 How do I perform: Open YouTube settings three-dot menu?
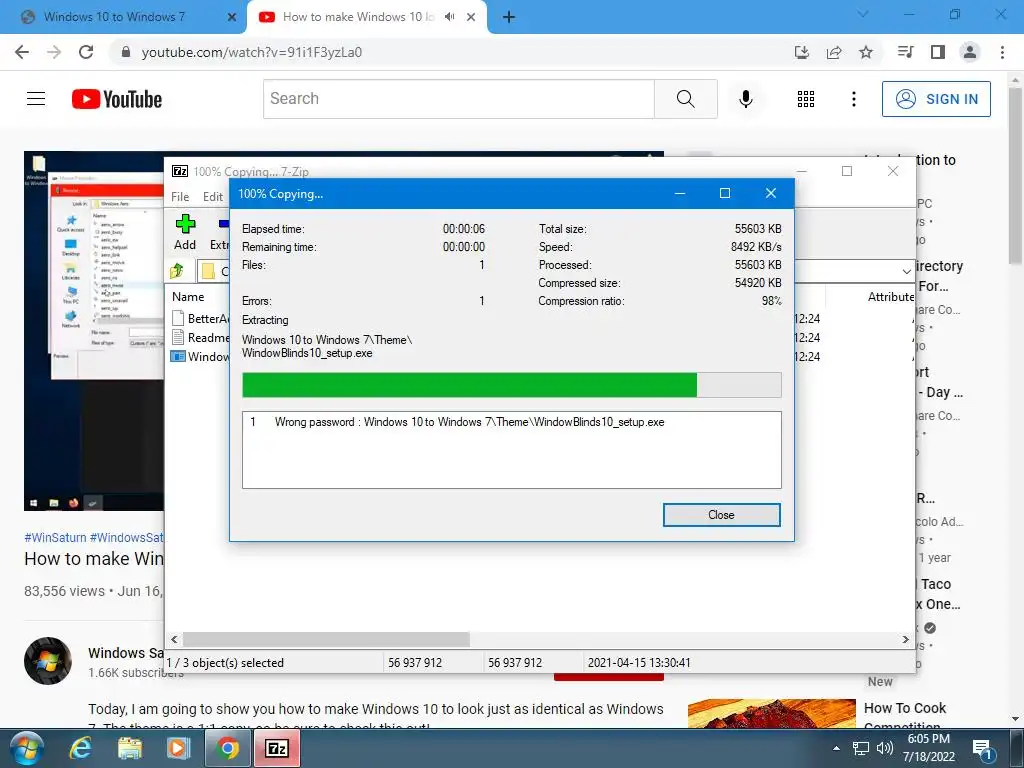pyautogui.click(x=854, y=99)
